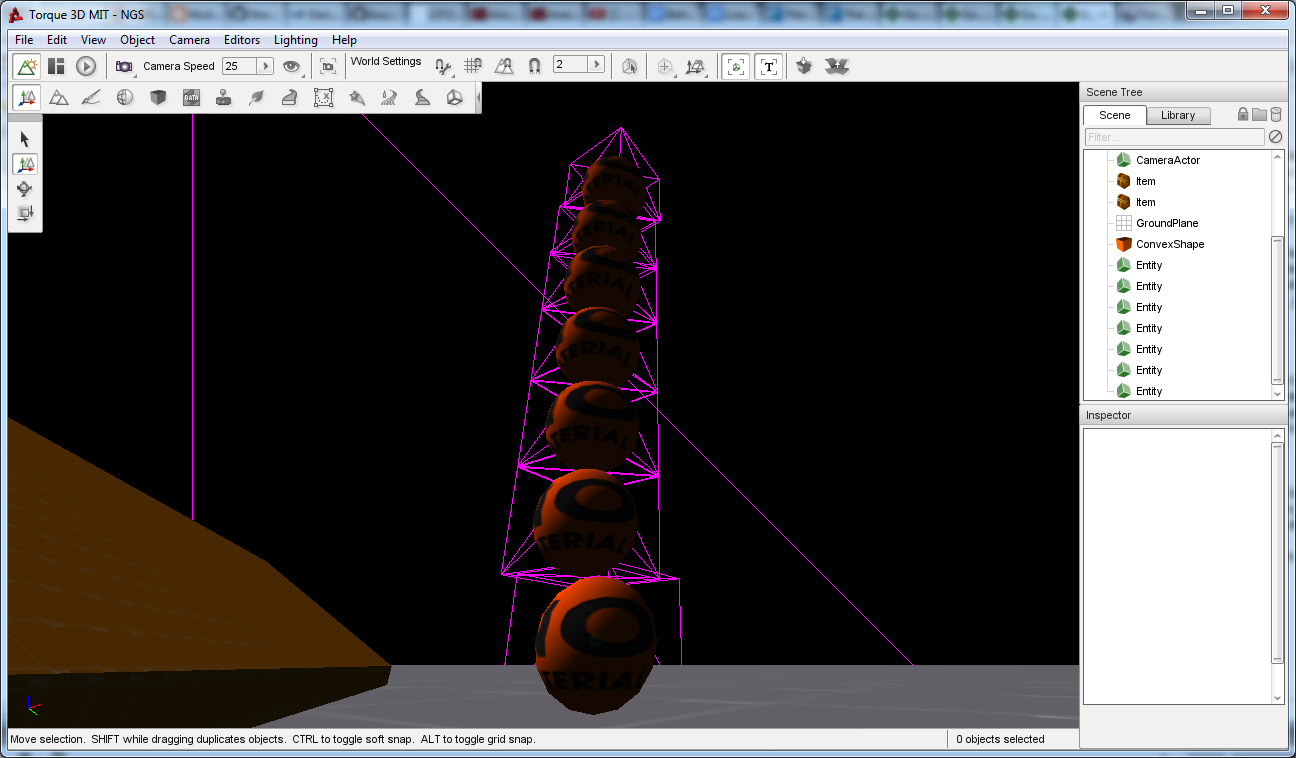
Task: Toggle grid snapping icon
Action: click(x=474, y=66)
